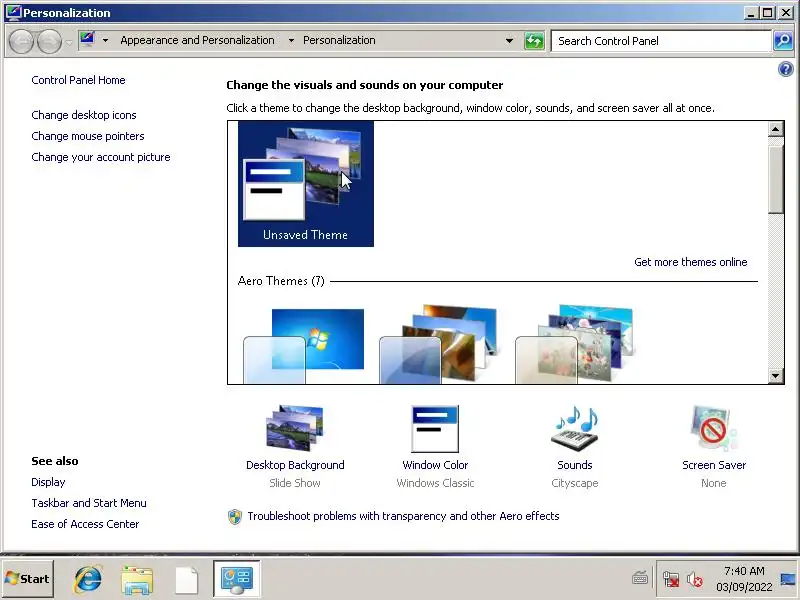Open Internet Explorer from taskbar
Viewport: 800px width, 600px height.
88,579
